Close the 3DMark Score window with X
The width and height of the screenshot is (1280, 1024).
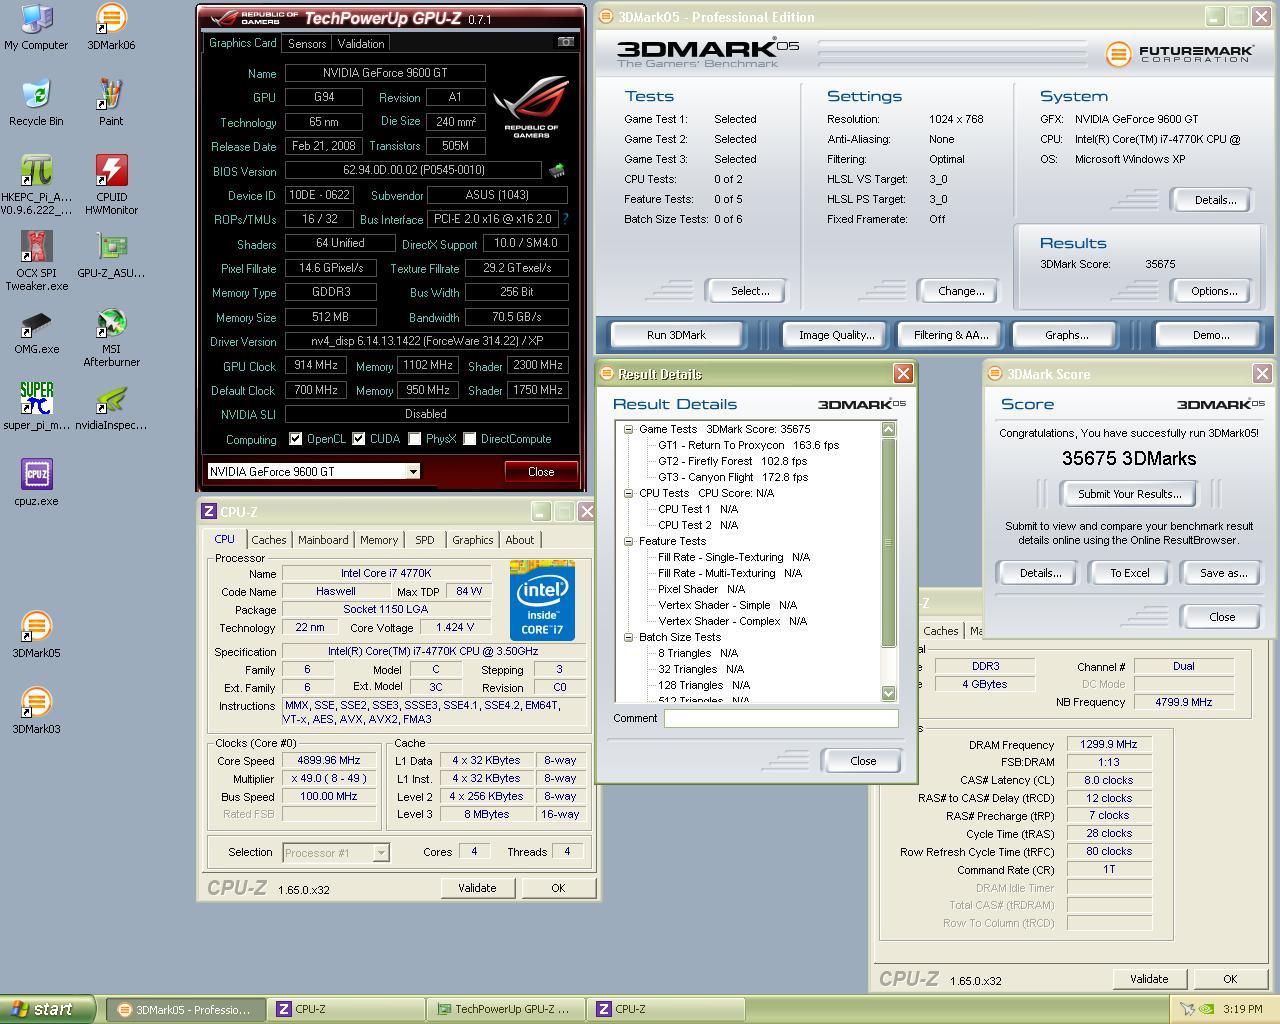(x=1262, y=373)
